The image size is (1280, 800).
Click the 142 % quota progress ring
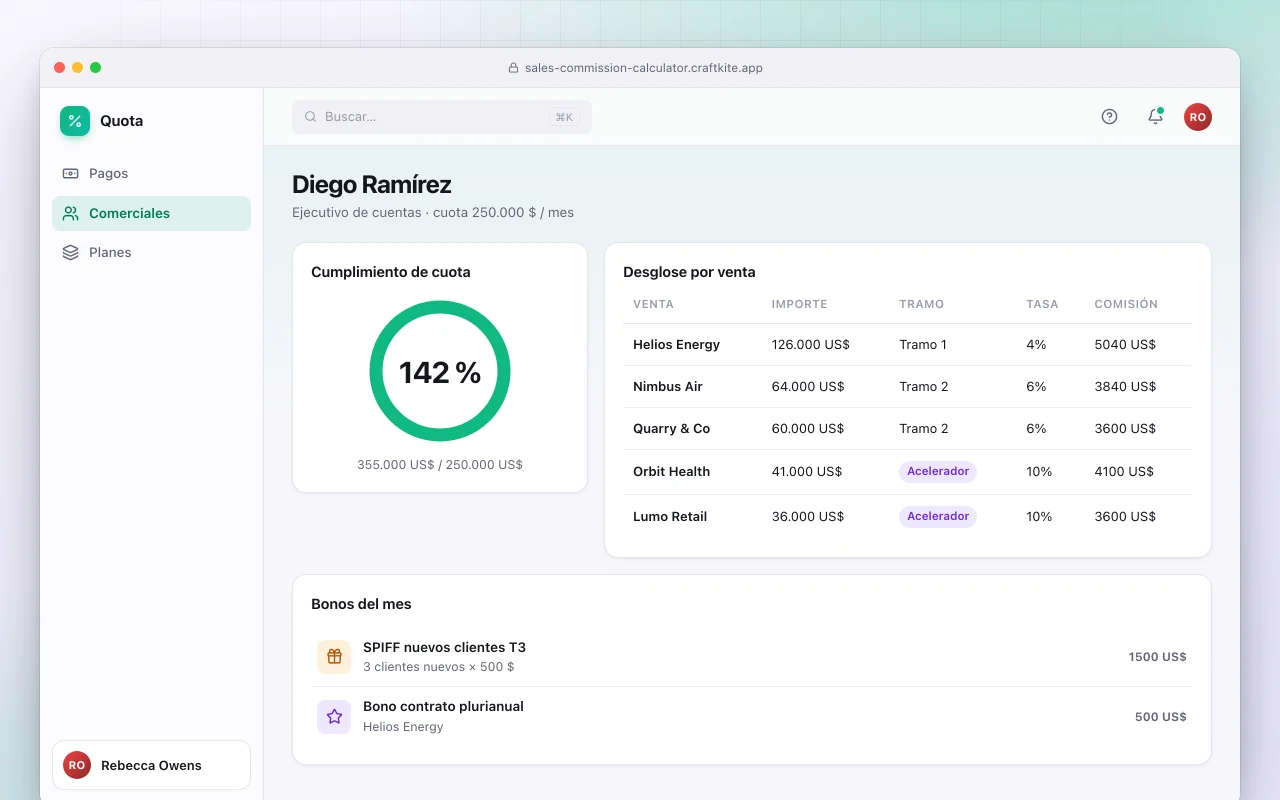click(440, 371)
